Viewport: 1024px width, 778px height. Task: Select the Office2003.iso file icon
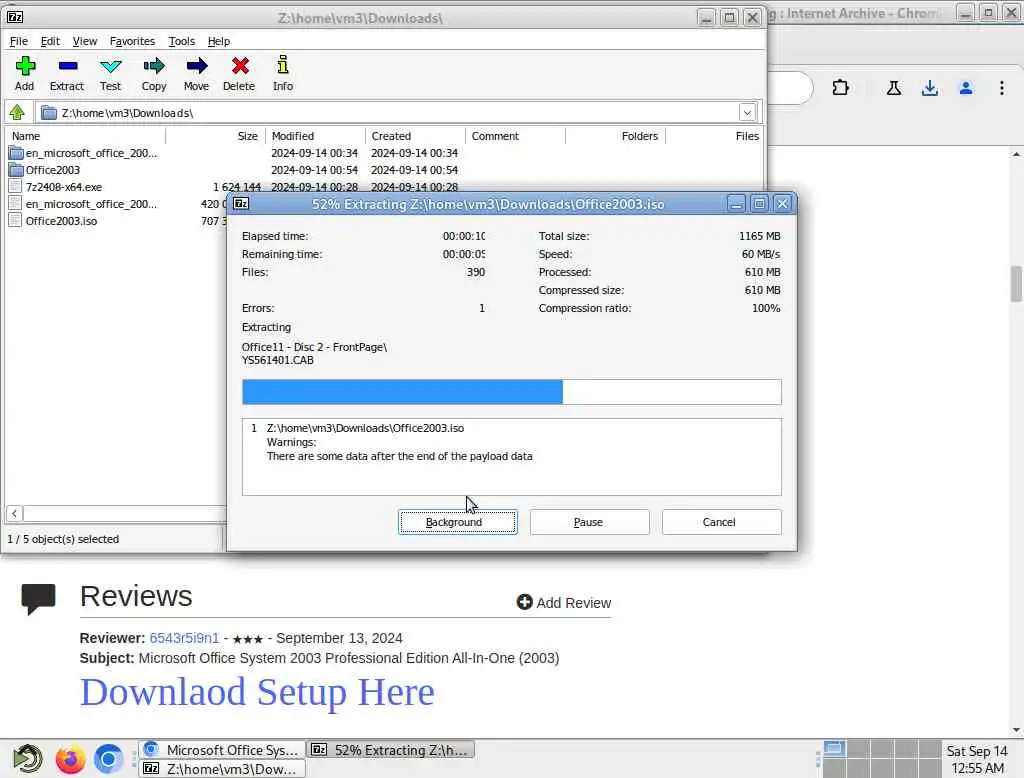(x=16, y=221)
